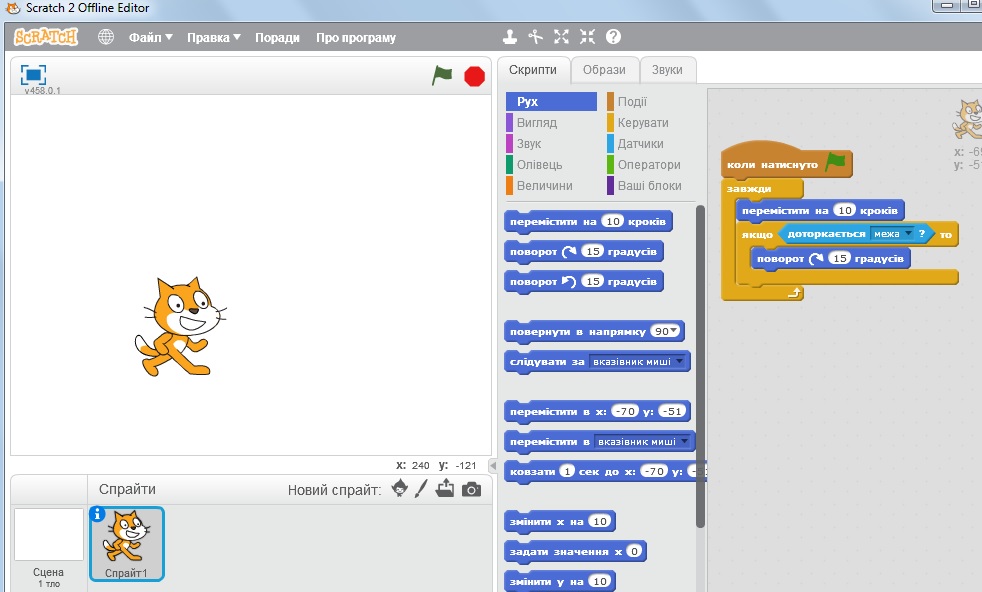Click the green flag to start
The width and height of the screenshot is (982, 592).
[442, 76]
